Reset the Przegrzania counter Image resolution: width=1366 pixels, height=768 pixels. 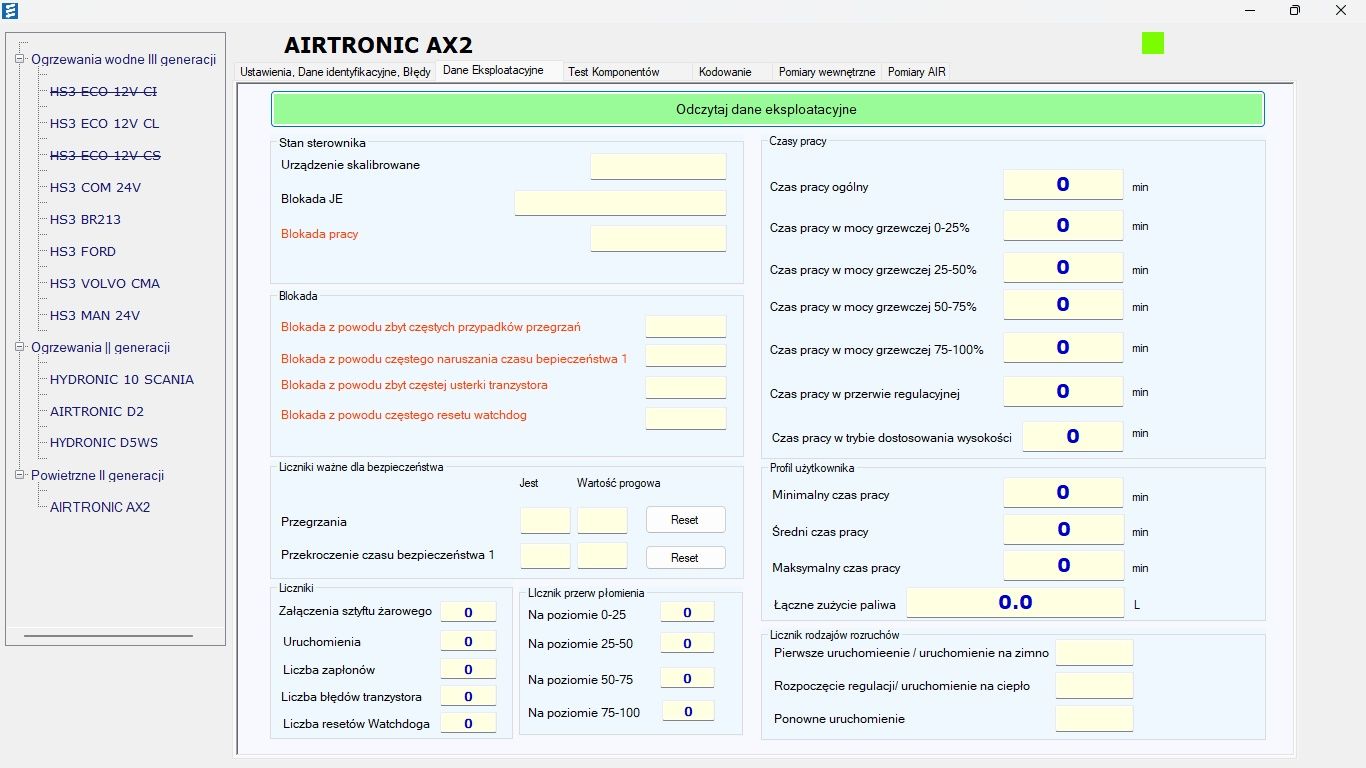(x=685, y=520)
